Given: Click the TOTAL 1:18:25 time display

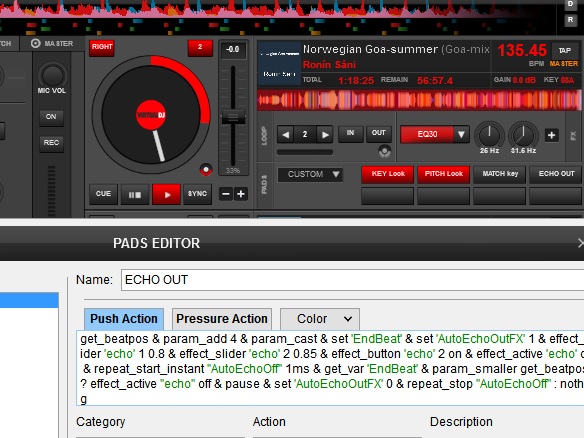Looking at the screenshot, I should [x=356, y=80].
